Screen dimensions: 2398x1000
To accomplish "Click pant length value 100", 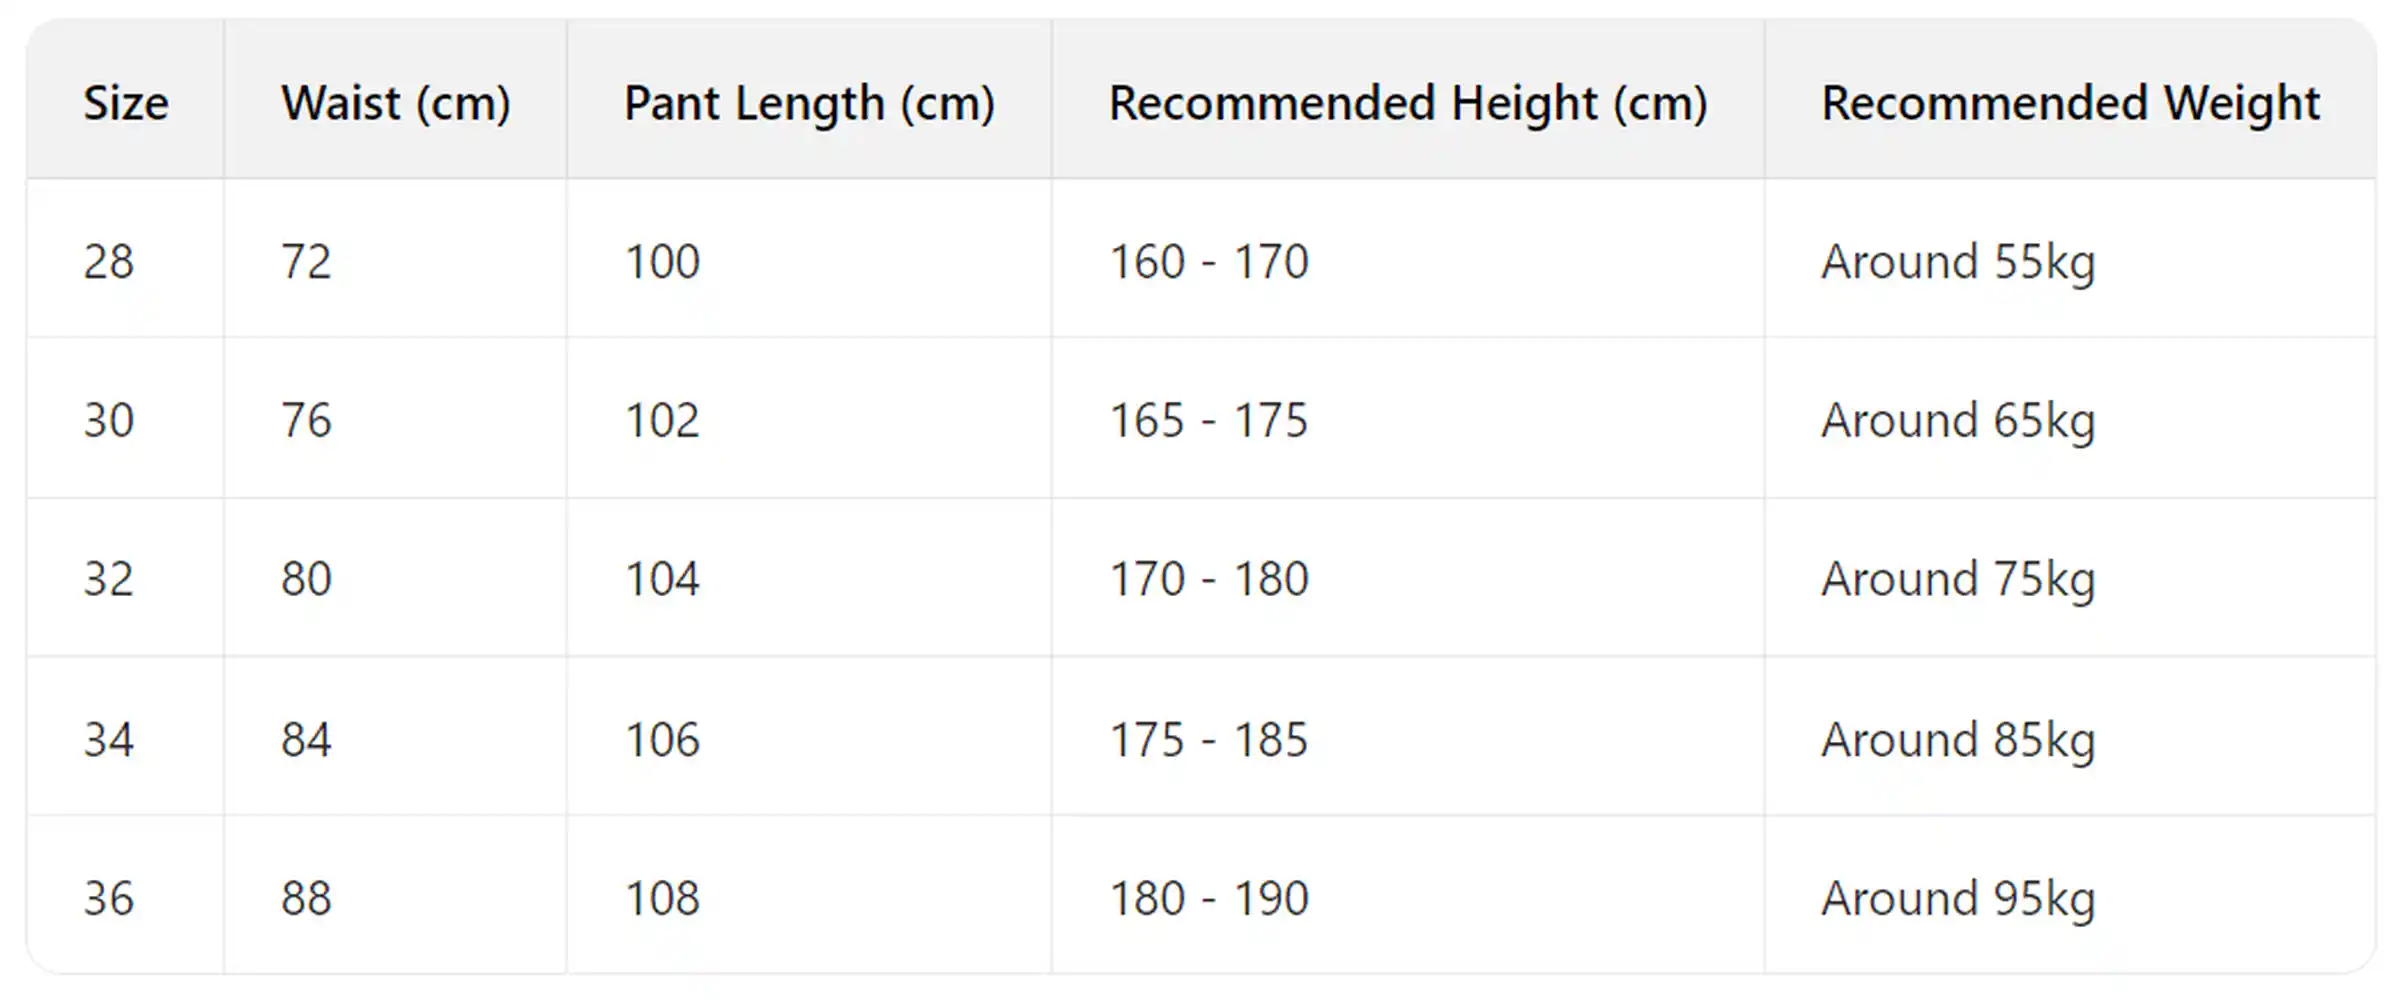I will click(x=662, y=262).
